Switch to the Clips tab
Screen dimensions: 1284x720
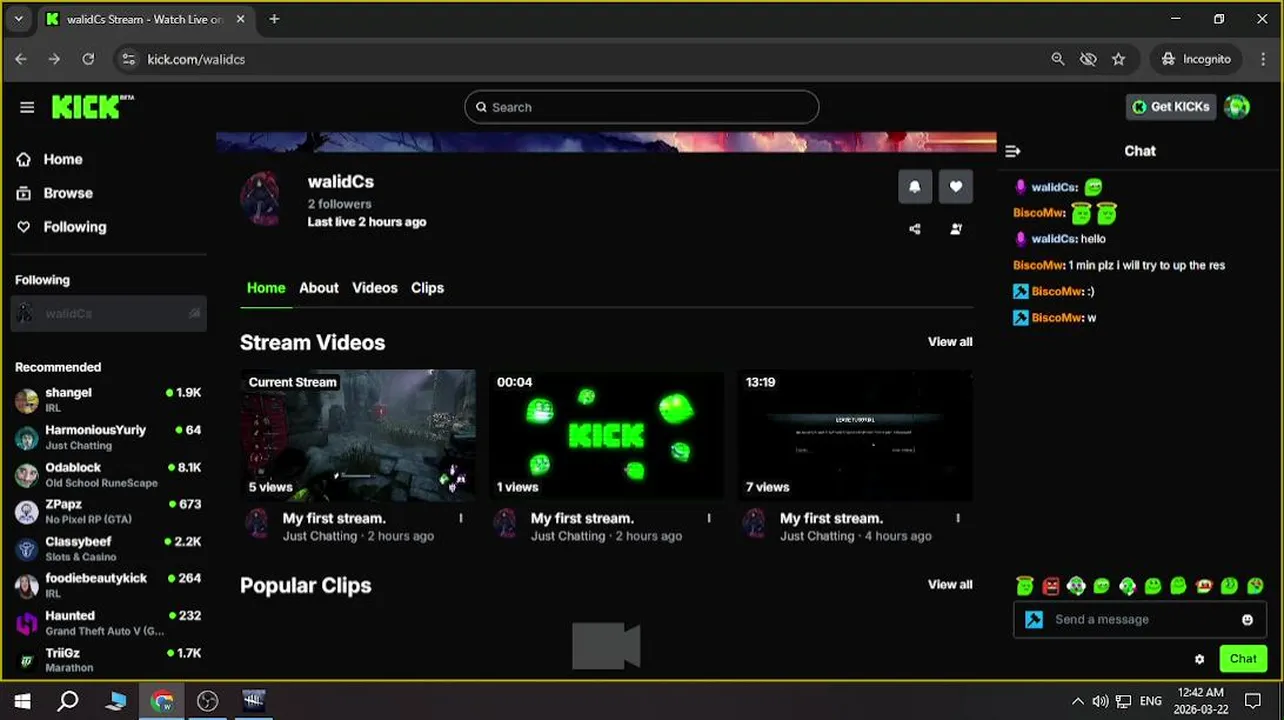(x=427, y=288)
